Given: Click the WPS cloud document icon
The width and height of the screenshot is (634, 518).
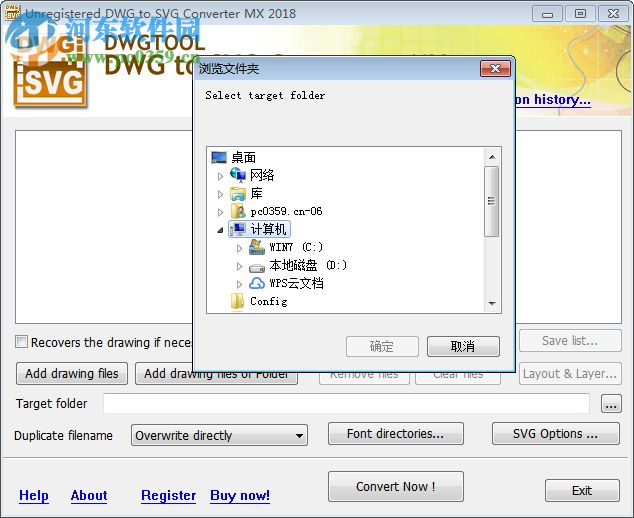Looking at the screenshot, I should pos(257,283).
